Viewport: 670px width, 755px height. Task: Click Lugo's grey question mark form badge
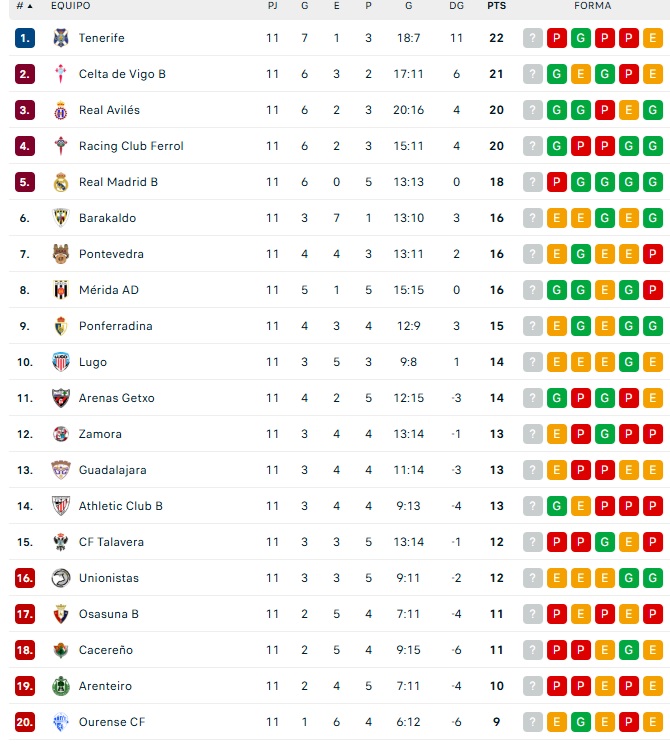533,362
